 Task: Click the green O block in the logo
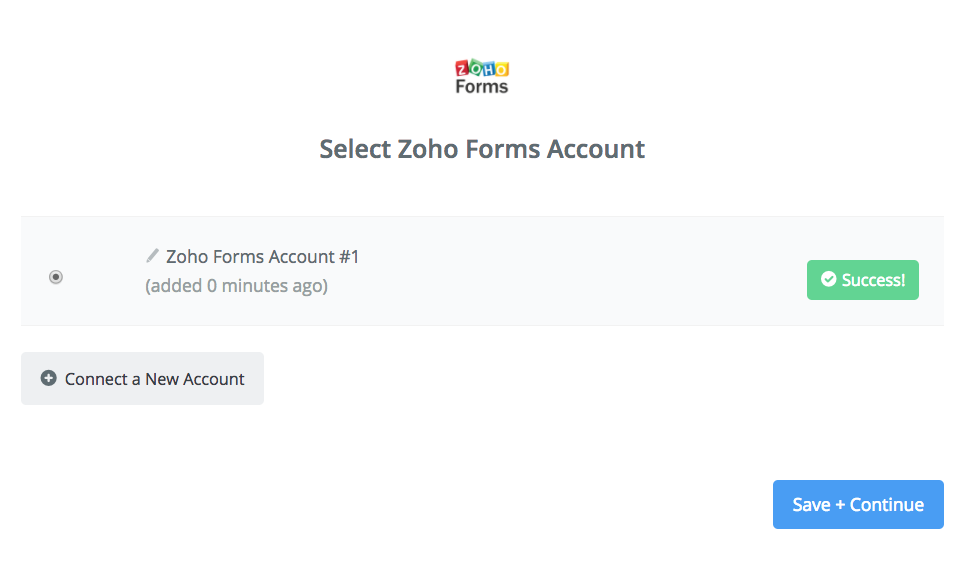point(475,67)
